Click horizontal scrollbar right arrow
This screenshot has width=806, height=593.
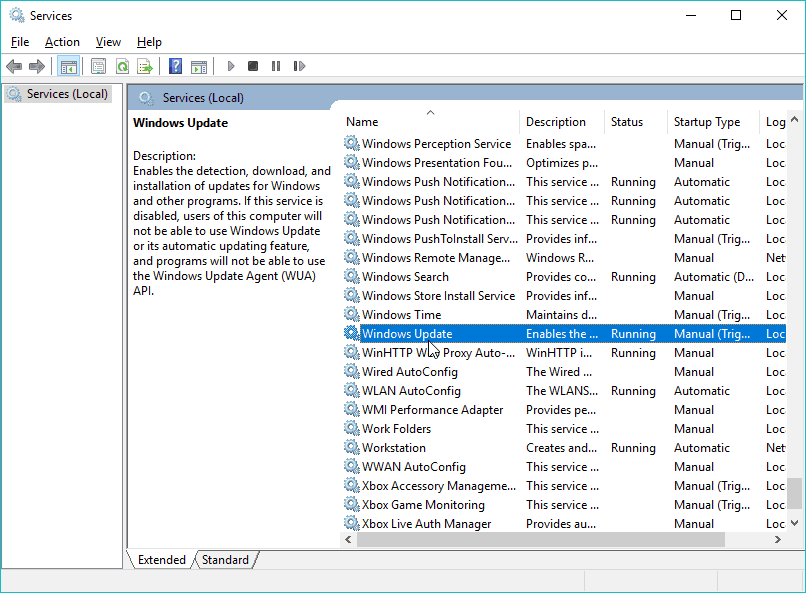[778, 540]
